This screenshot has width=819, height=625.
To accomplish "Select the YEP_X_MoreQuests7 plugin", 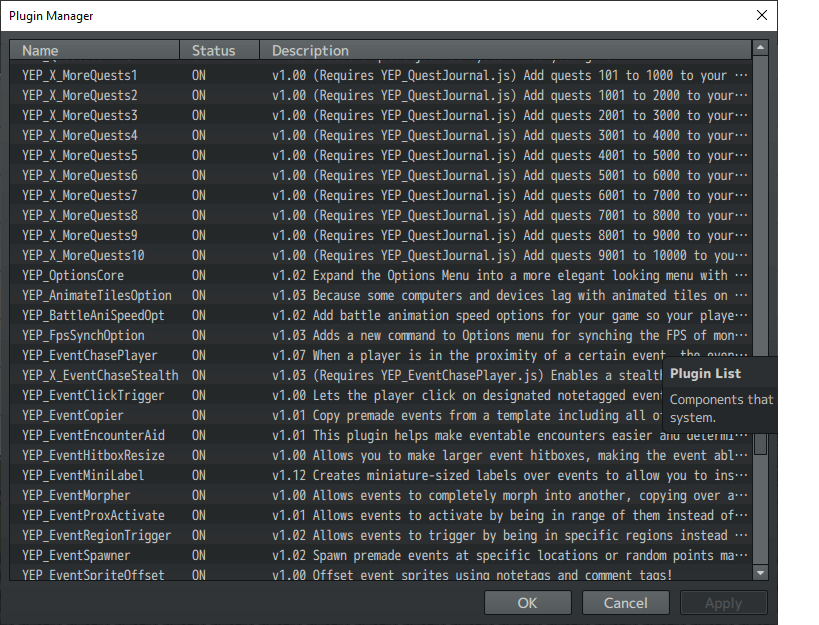I will pos(381,195).
